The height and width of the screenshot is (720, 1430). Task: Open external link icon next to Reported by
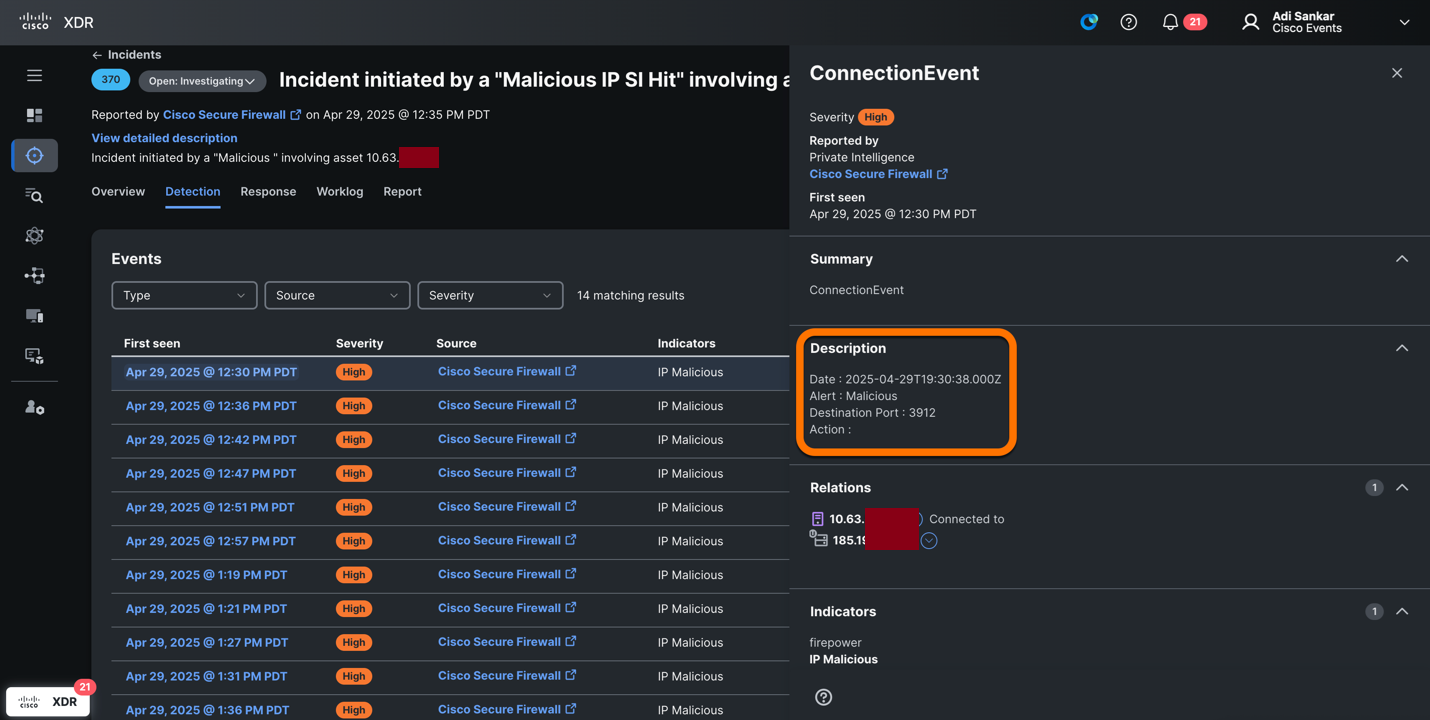[296, 115]
